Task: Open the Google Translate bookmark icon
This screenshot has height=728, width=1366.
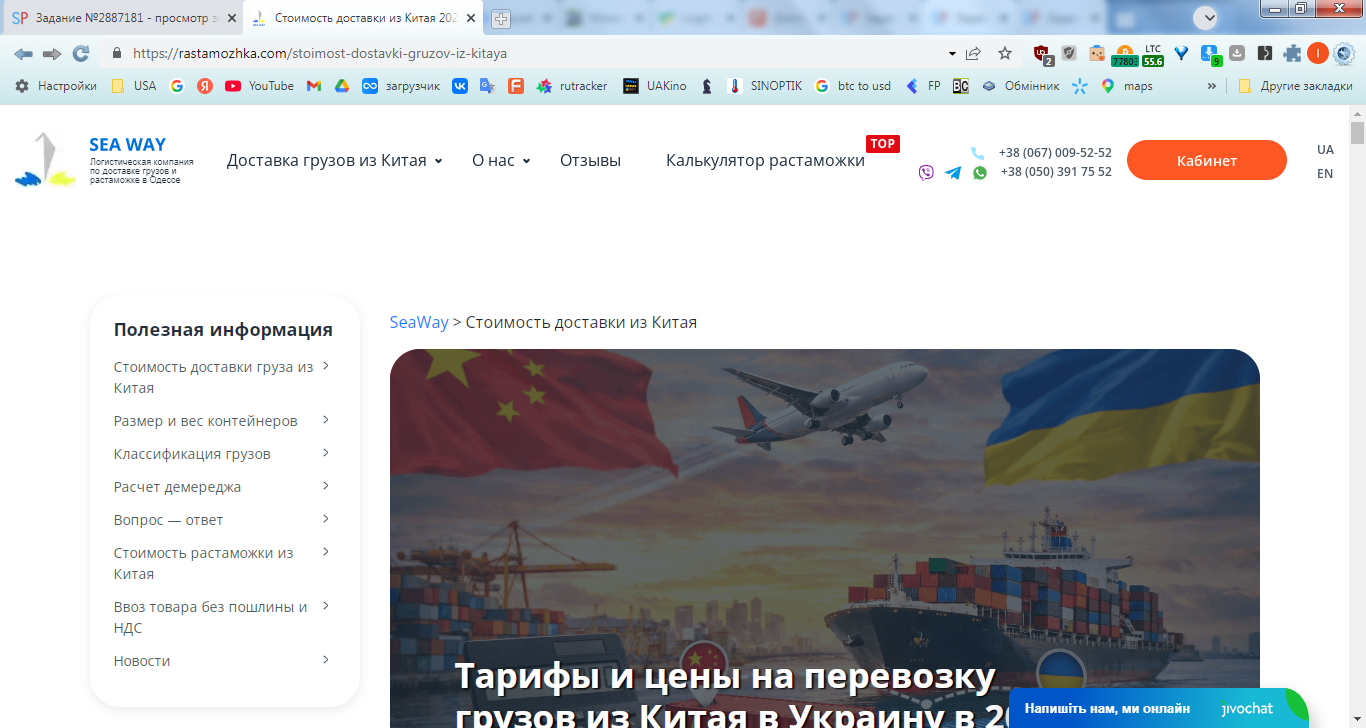Action: pyautogui.click(x=487, y=86)
